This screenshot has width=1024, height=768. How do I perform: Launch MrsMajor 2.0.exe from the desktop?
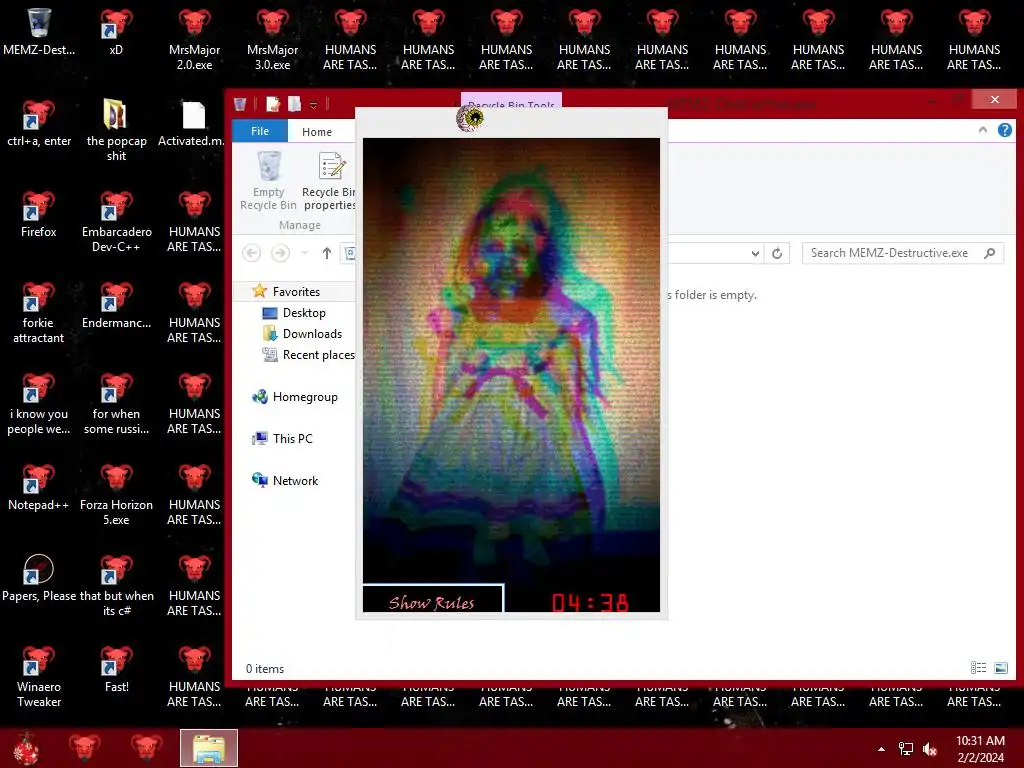click(x=194, y=39)
